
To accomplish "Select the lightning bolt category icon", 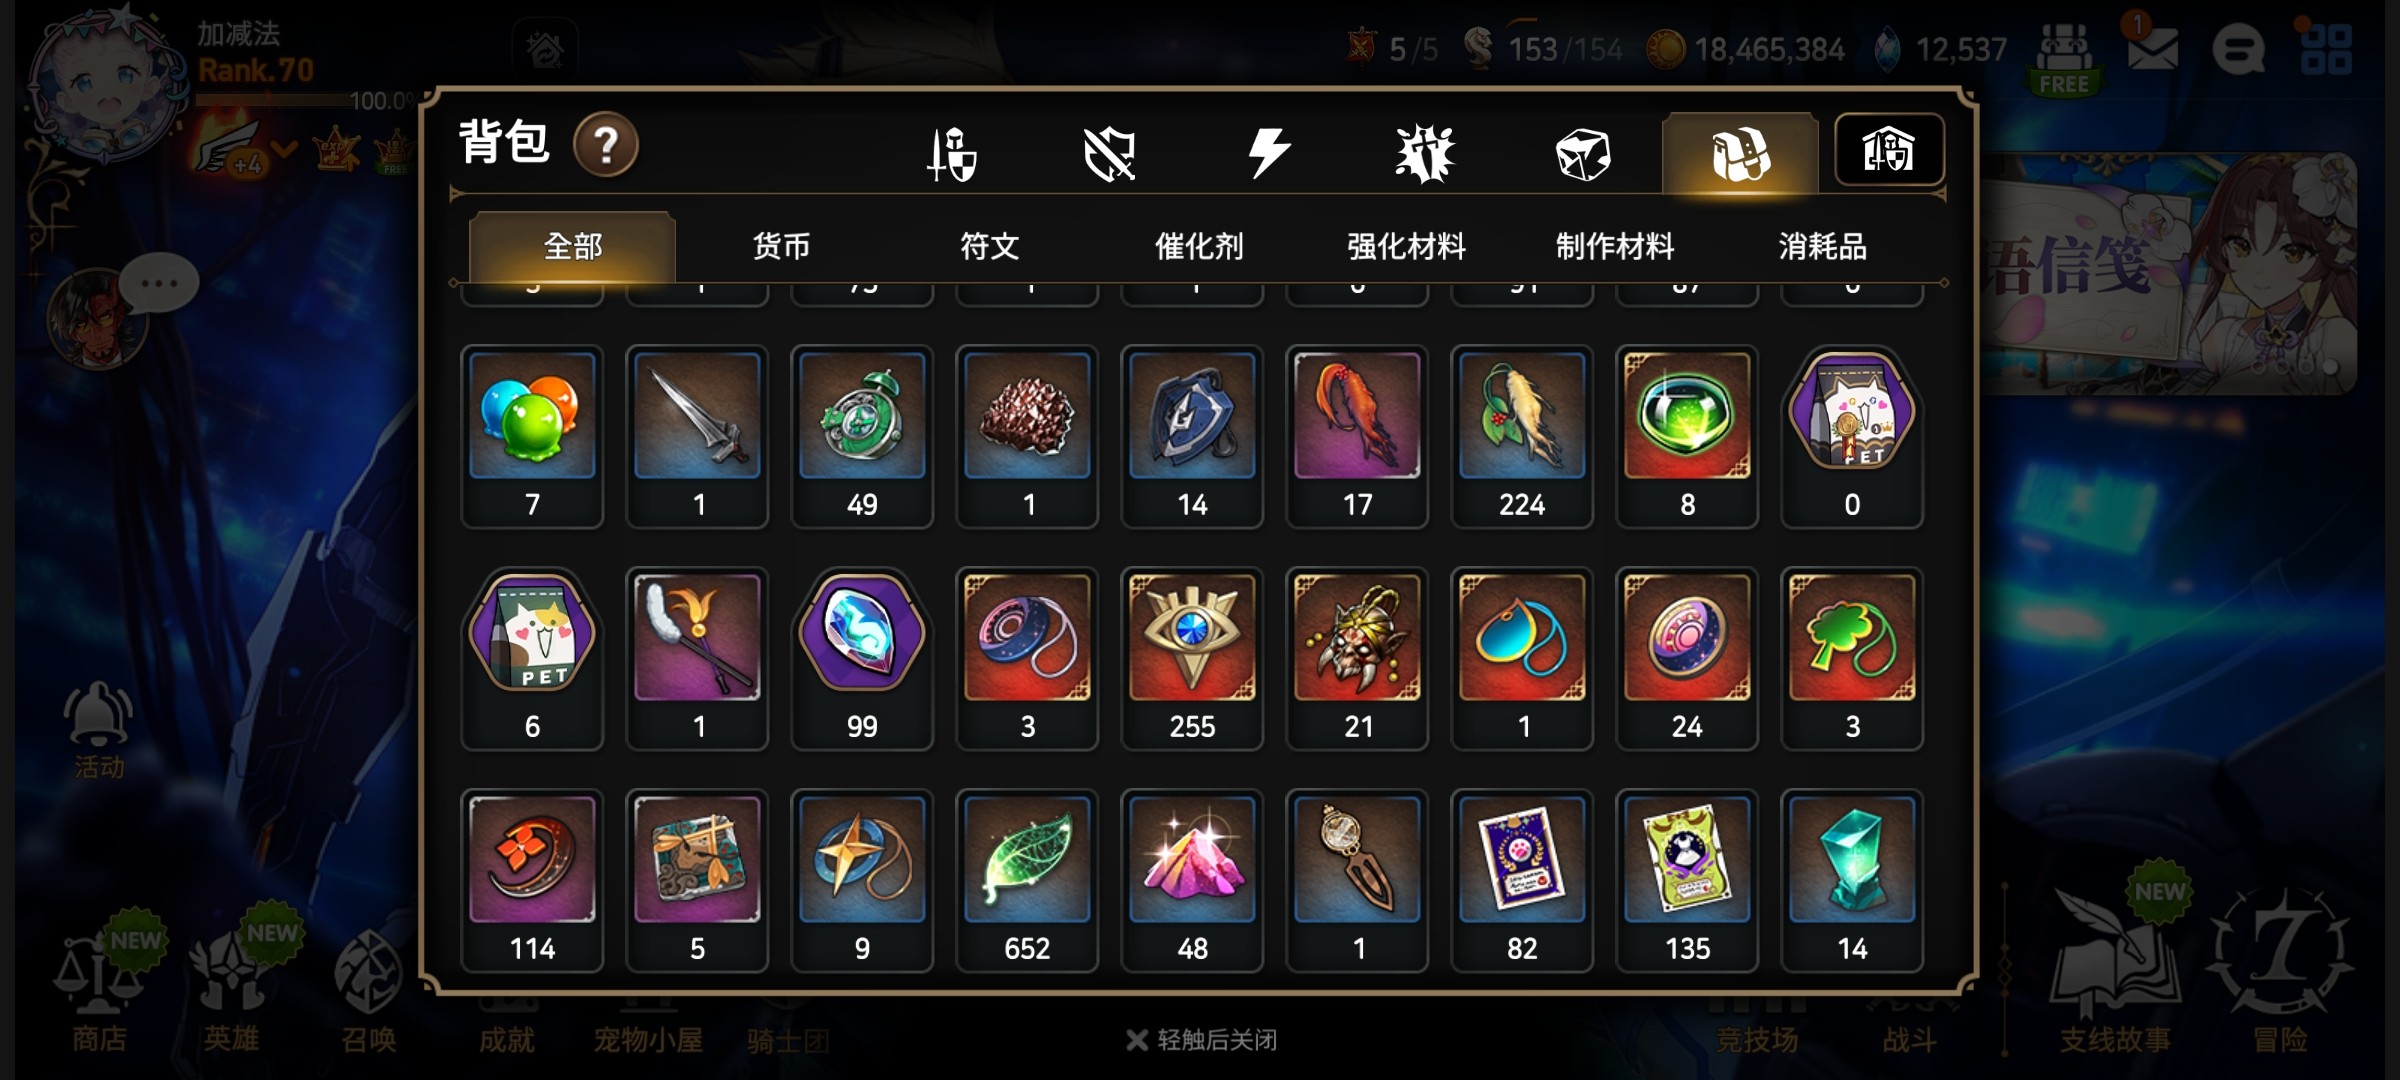I will point(1268,154).
